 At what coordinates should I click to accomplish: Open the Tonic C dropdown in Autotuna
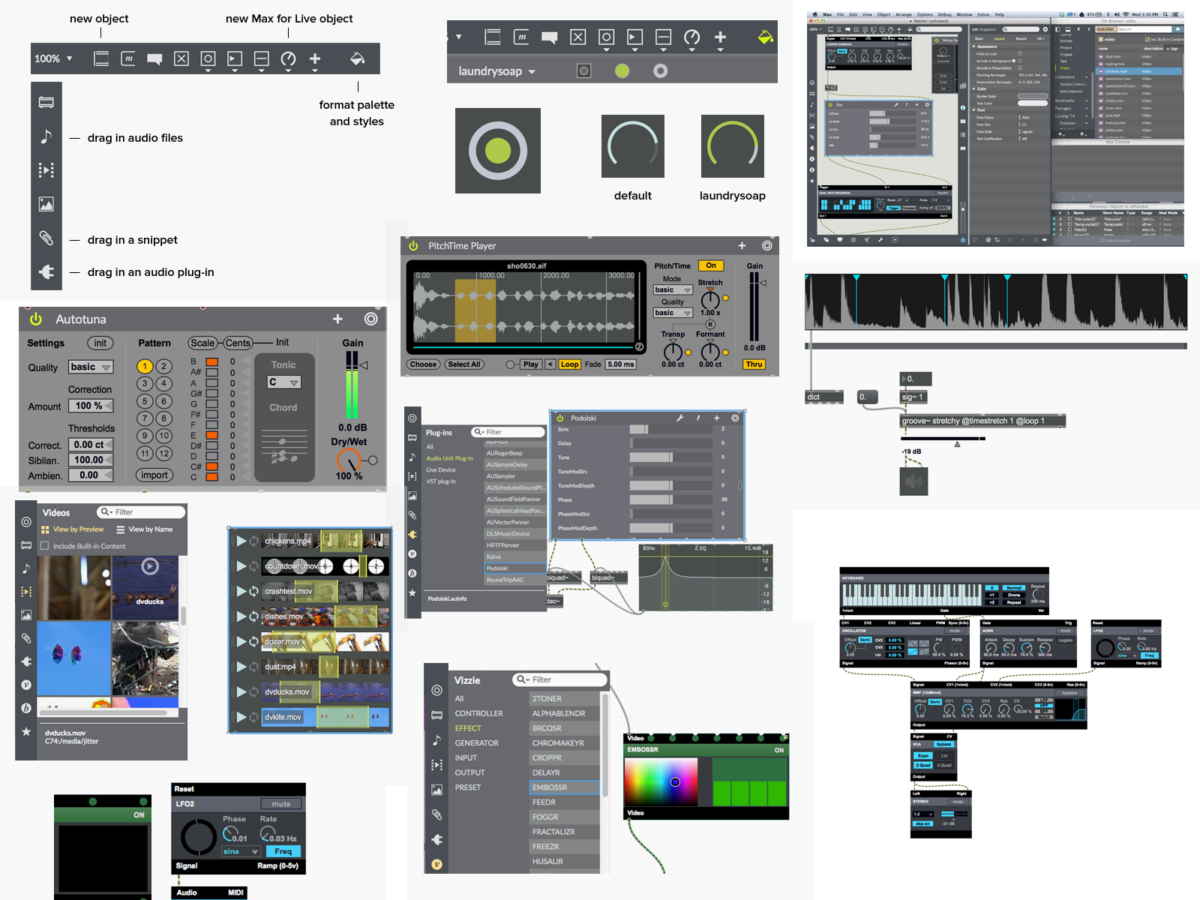pyautogui.click(x=283, y=382)
